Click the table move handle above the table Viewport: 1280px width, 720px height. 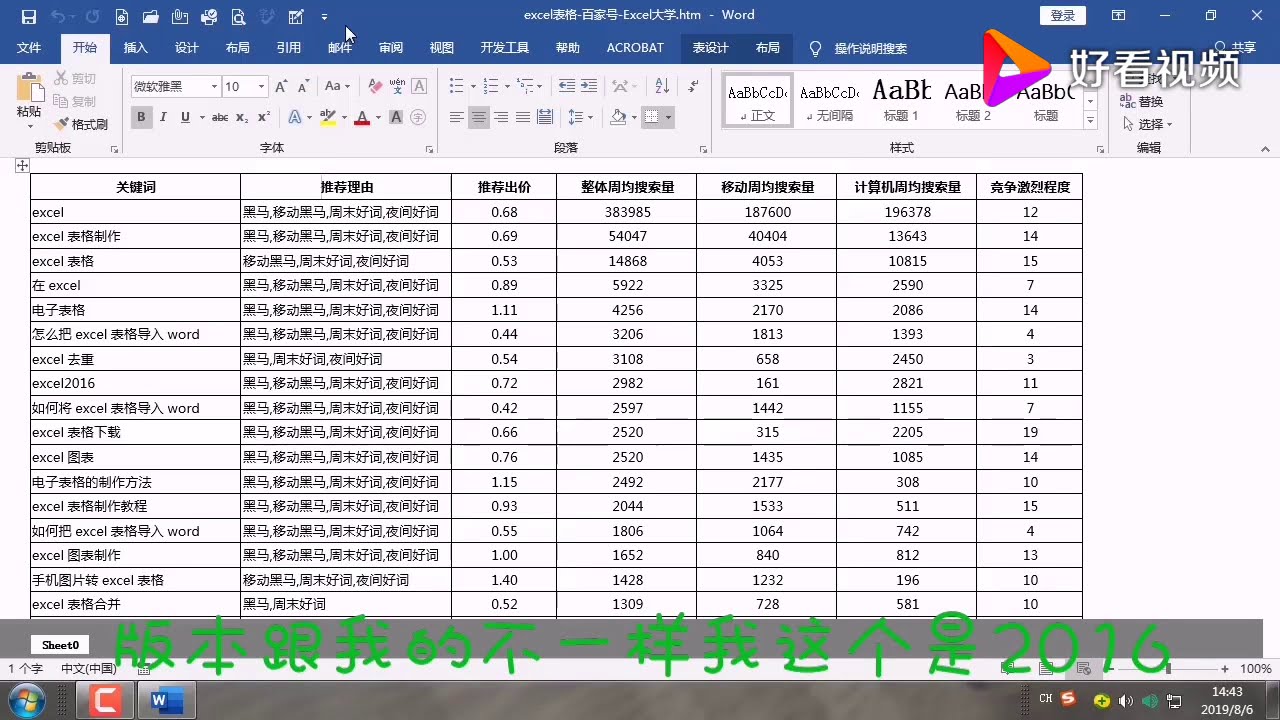(x=22, y=165)
